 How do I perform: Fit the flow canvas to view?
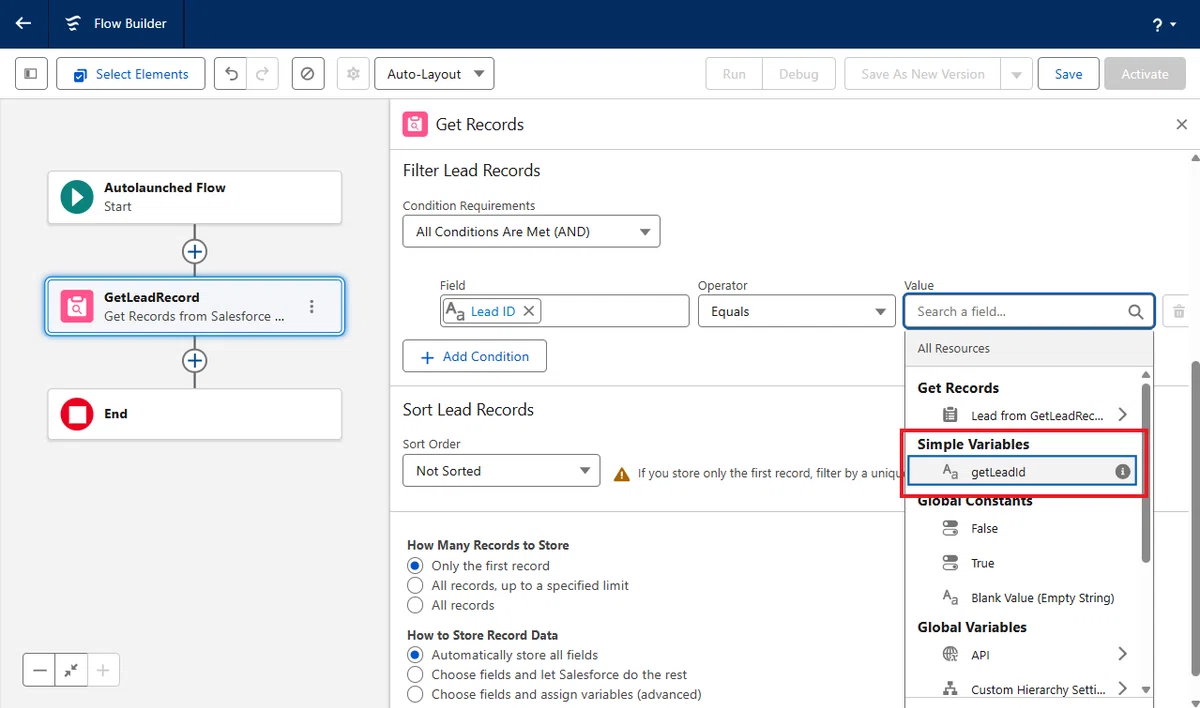pyautogui.click(x=71, y=670)
